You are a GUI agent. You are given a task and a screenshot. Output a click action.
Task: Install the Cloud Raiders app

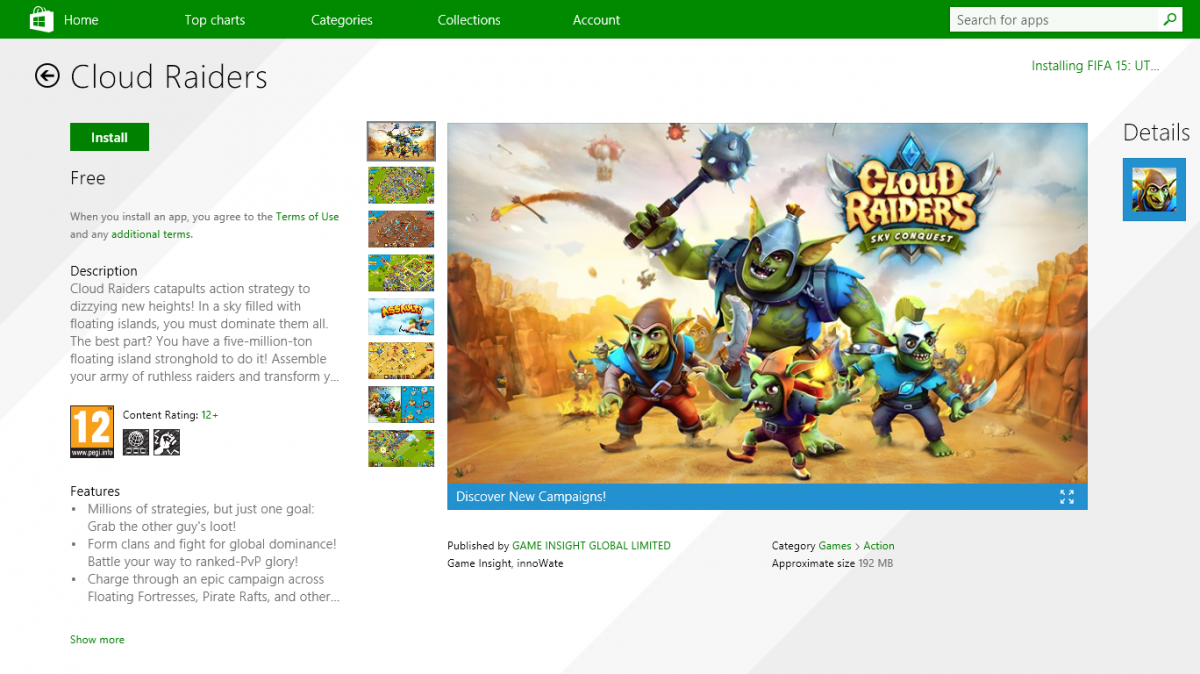(x=109, y=137)
